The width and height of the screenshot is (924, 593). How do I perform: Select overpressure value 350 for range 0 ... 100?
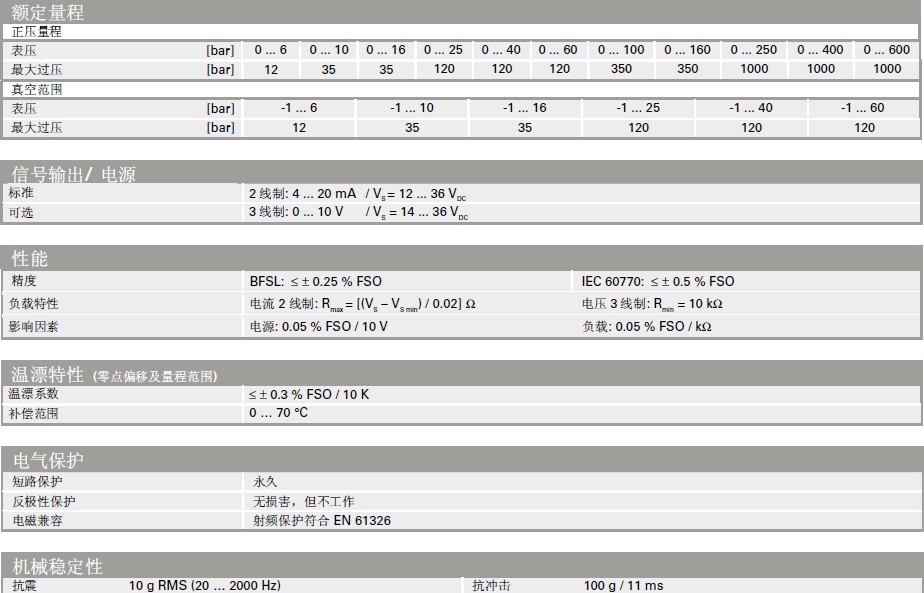pos(621,69)
